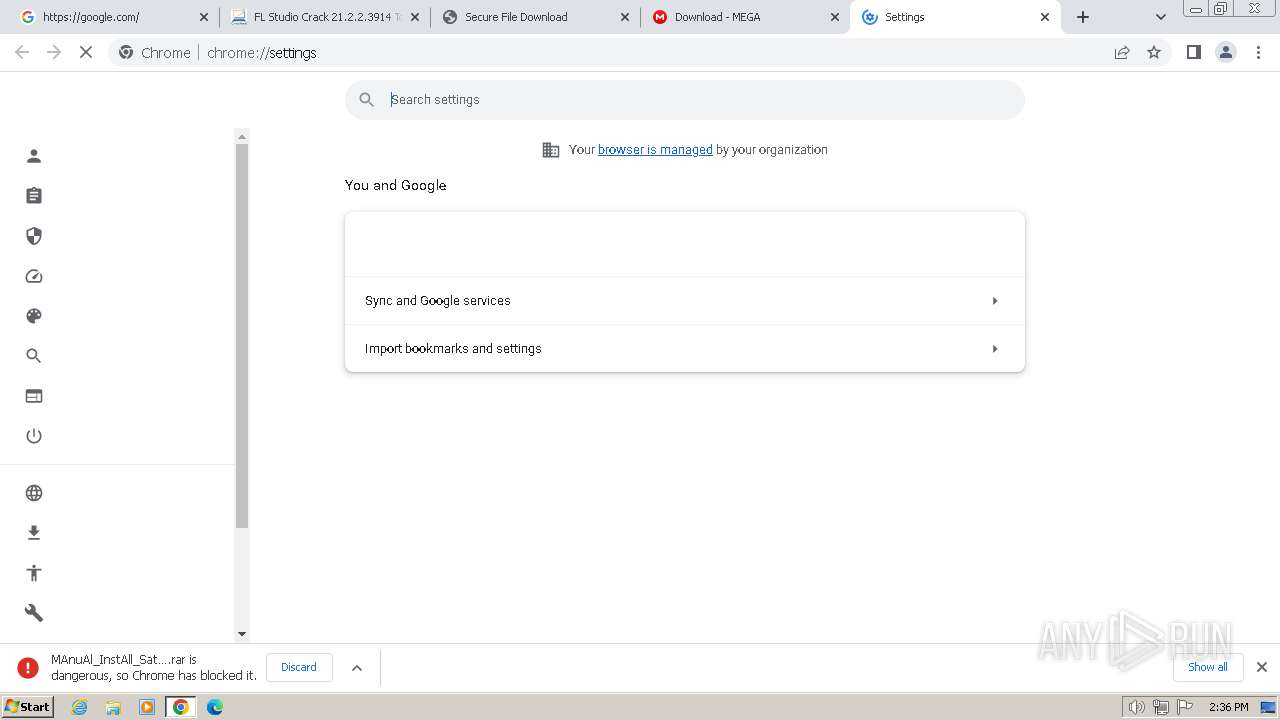Open On startup power icon in sidebar

click(34, 436)
